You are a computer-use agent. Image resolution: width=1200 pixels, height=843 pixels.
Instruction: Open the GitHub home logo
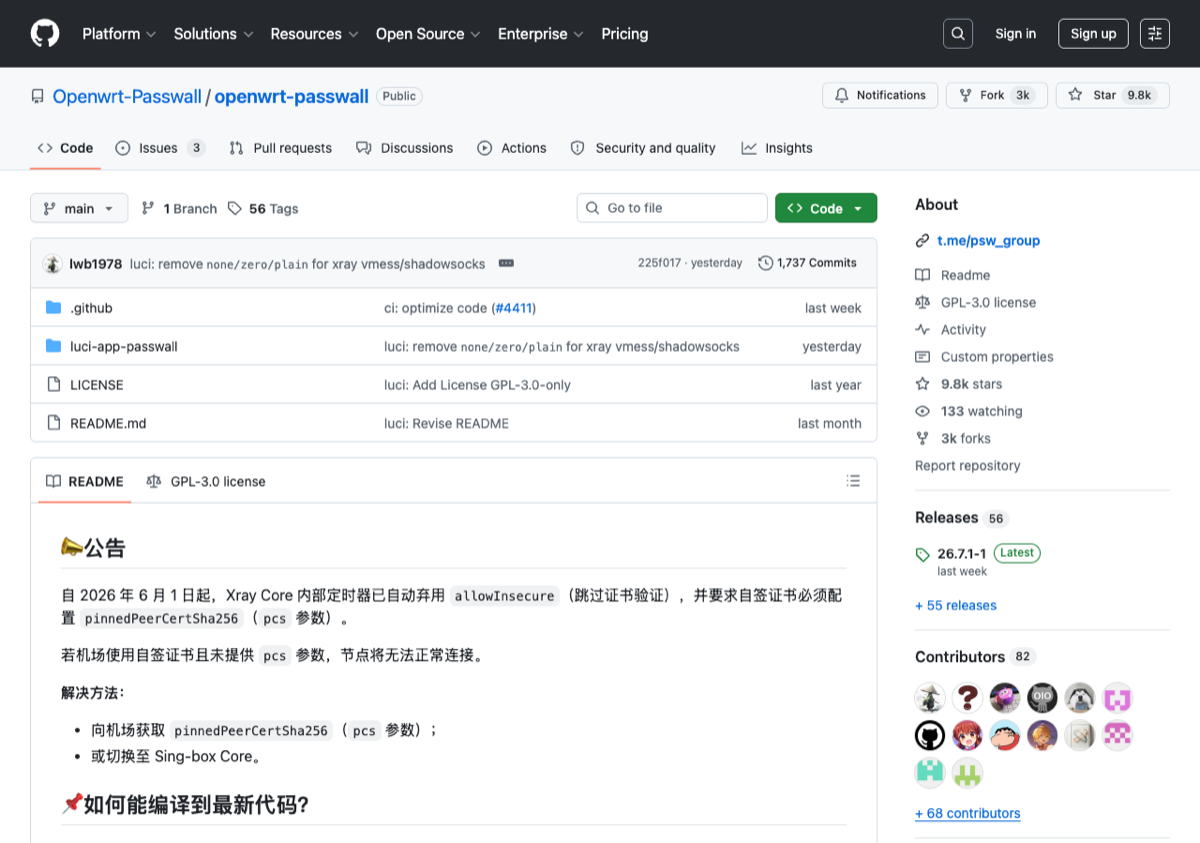[45, 33]
